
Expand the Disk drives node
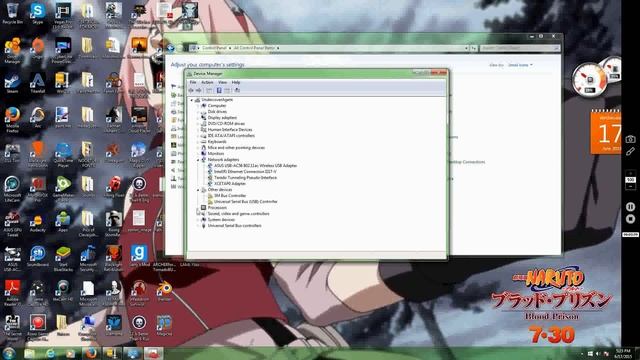(198, 111)
